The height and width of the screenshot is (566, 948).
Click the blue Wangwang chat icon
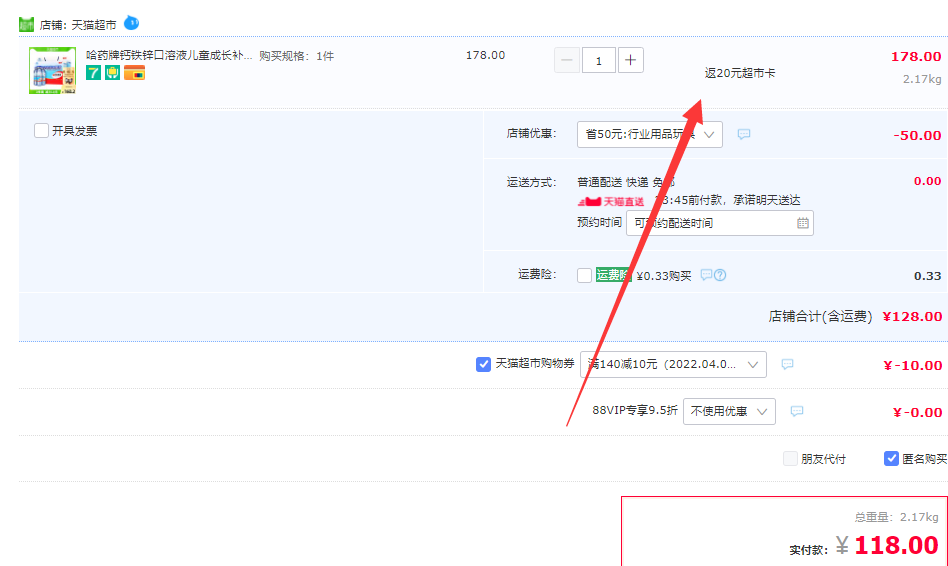tap(131, 23)
